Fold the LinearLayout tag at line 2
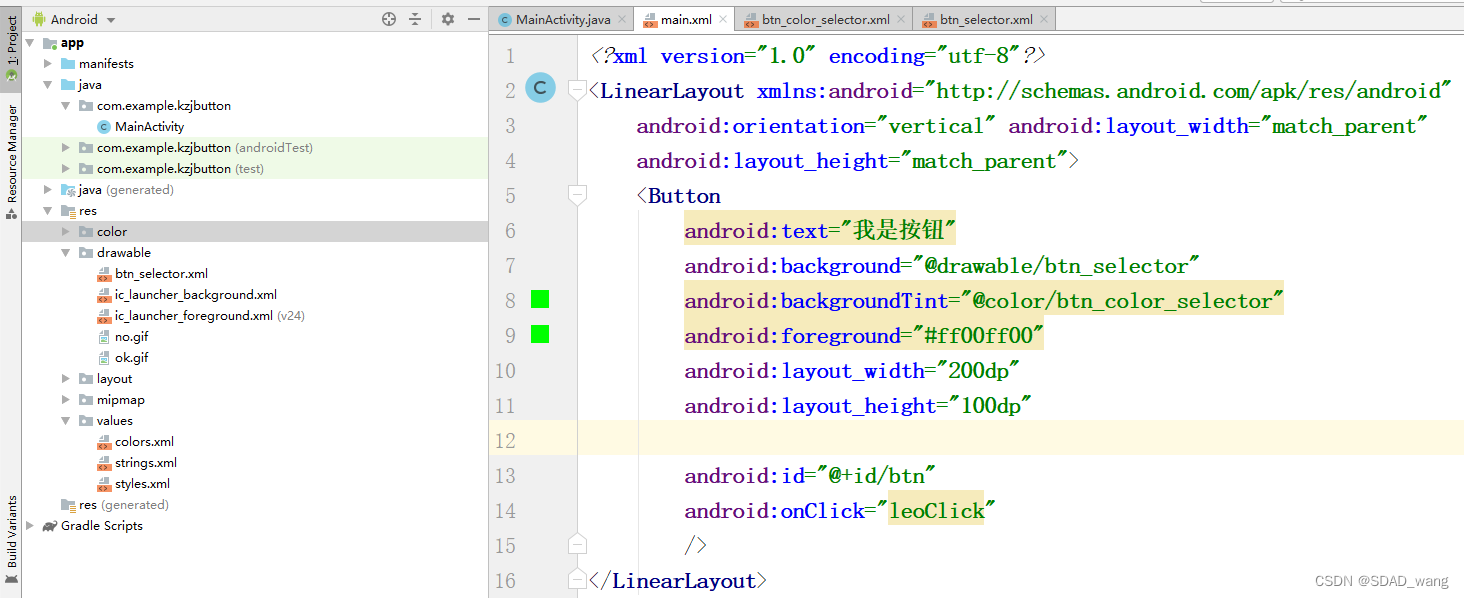This screenshot has width=1464, height=598. click(577, 90)
